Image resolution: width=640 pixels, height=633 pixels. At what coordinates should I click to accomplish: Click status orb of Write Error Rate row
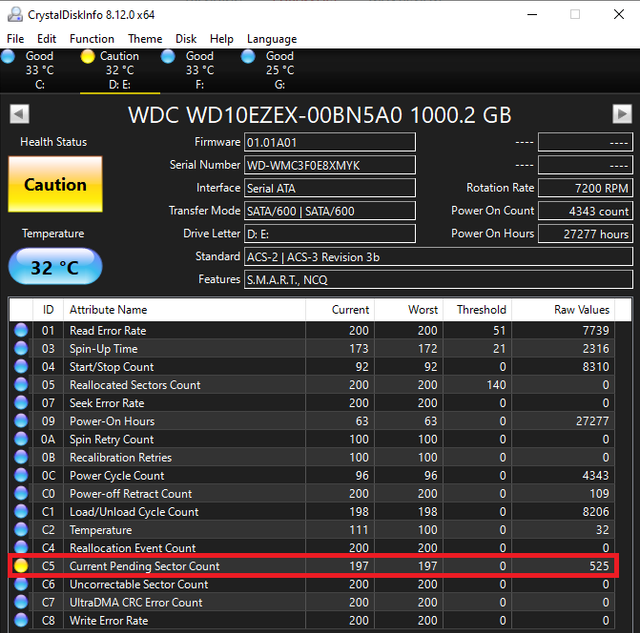(x=21, y=620)
